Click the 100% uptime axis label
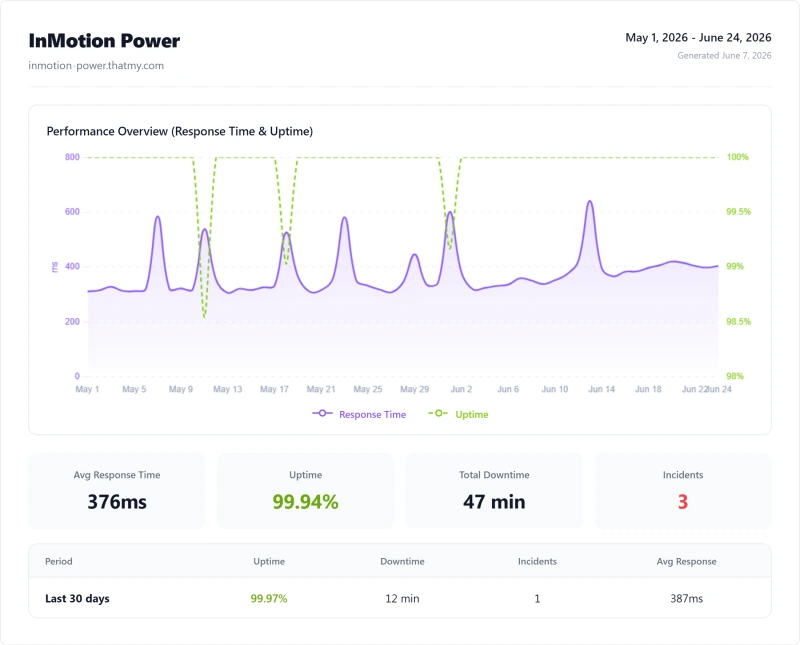The width and height of the screenshot is (800, 645). point(737,157)
